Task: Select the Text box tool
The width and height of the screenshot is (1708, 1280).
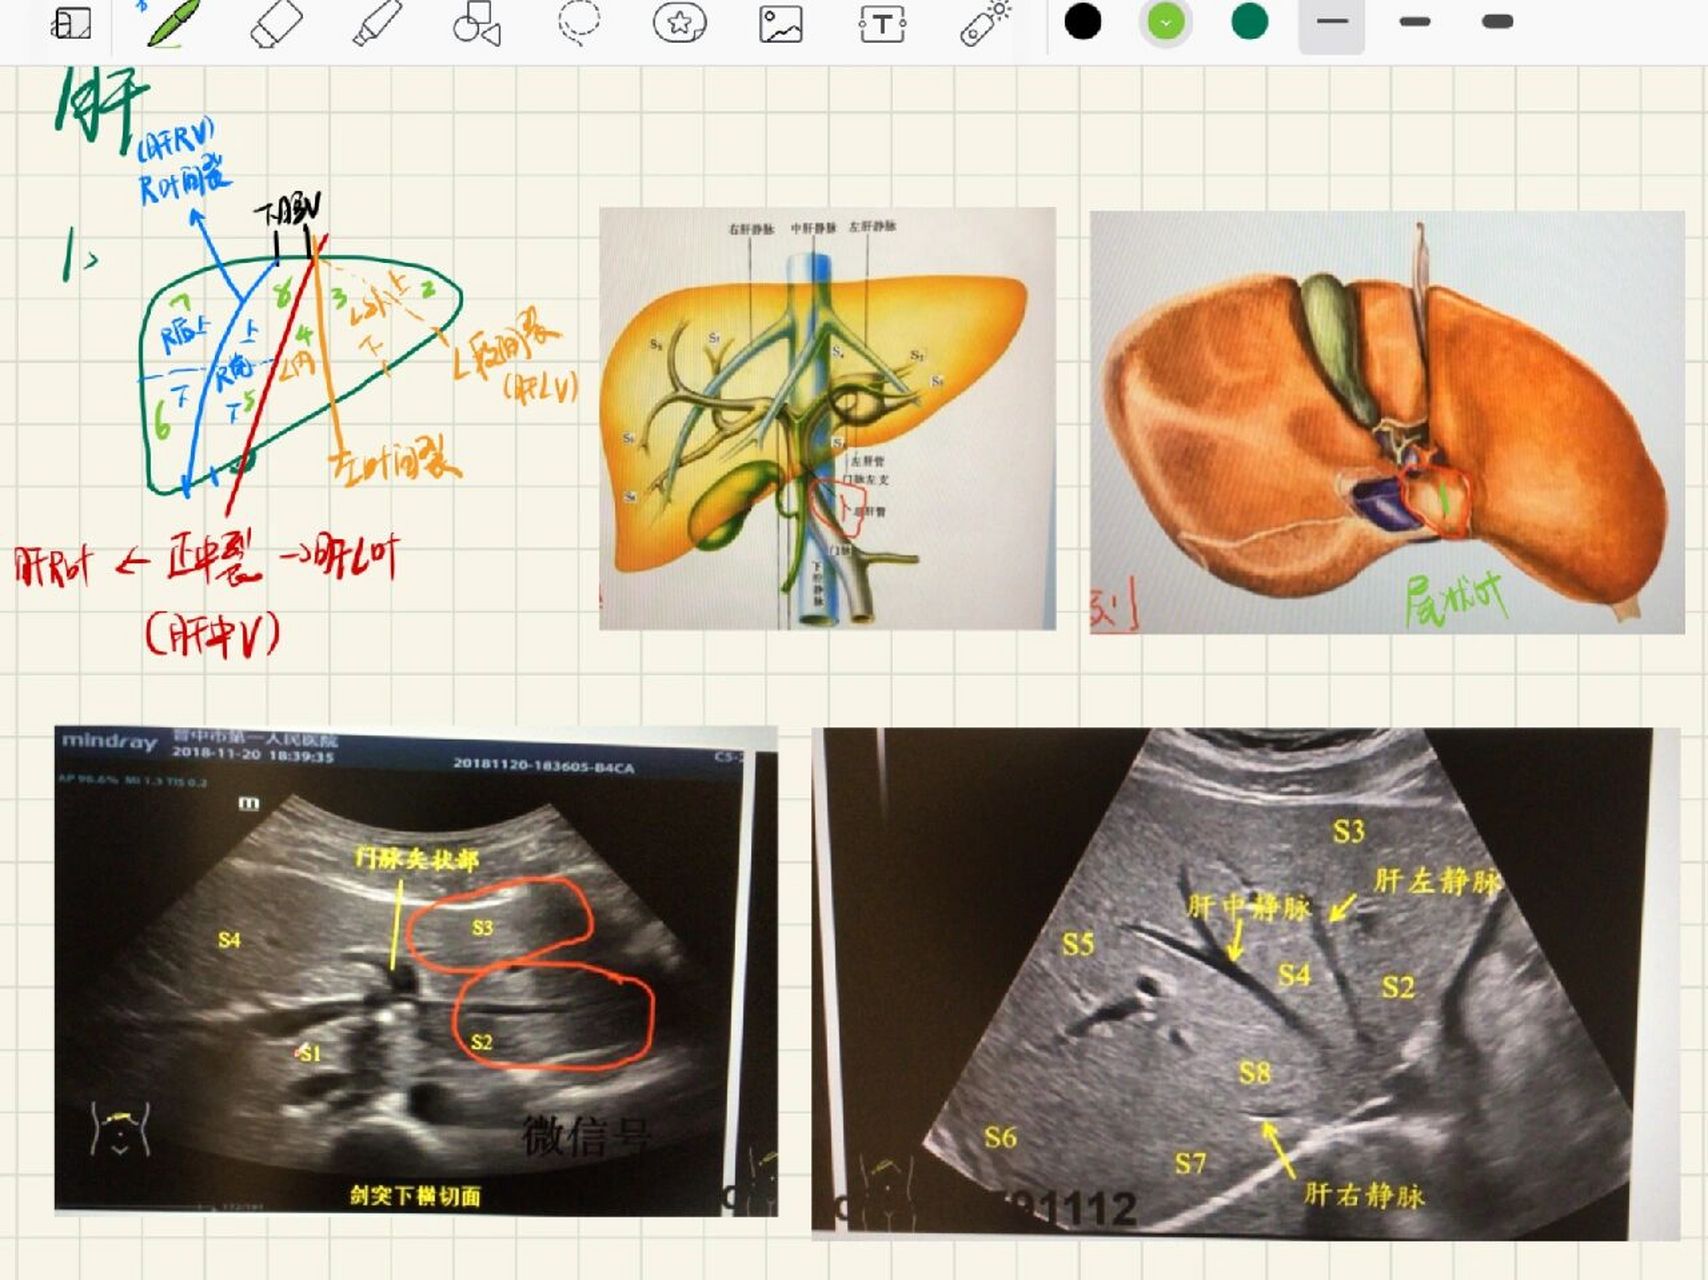Action: pos(882,24)
